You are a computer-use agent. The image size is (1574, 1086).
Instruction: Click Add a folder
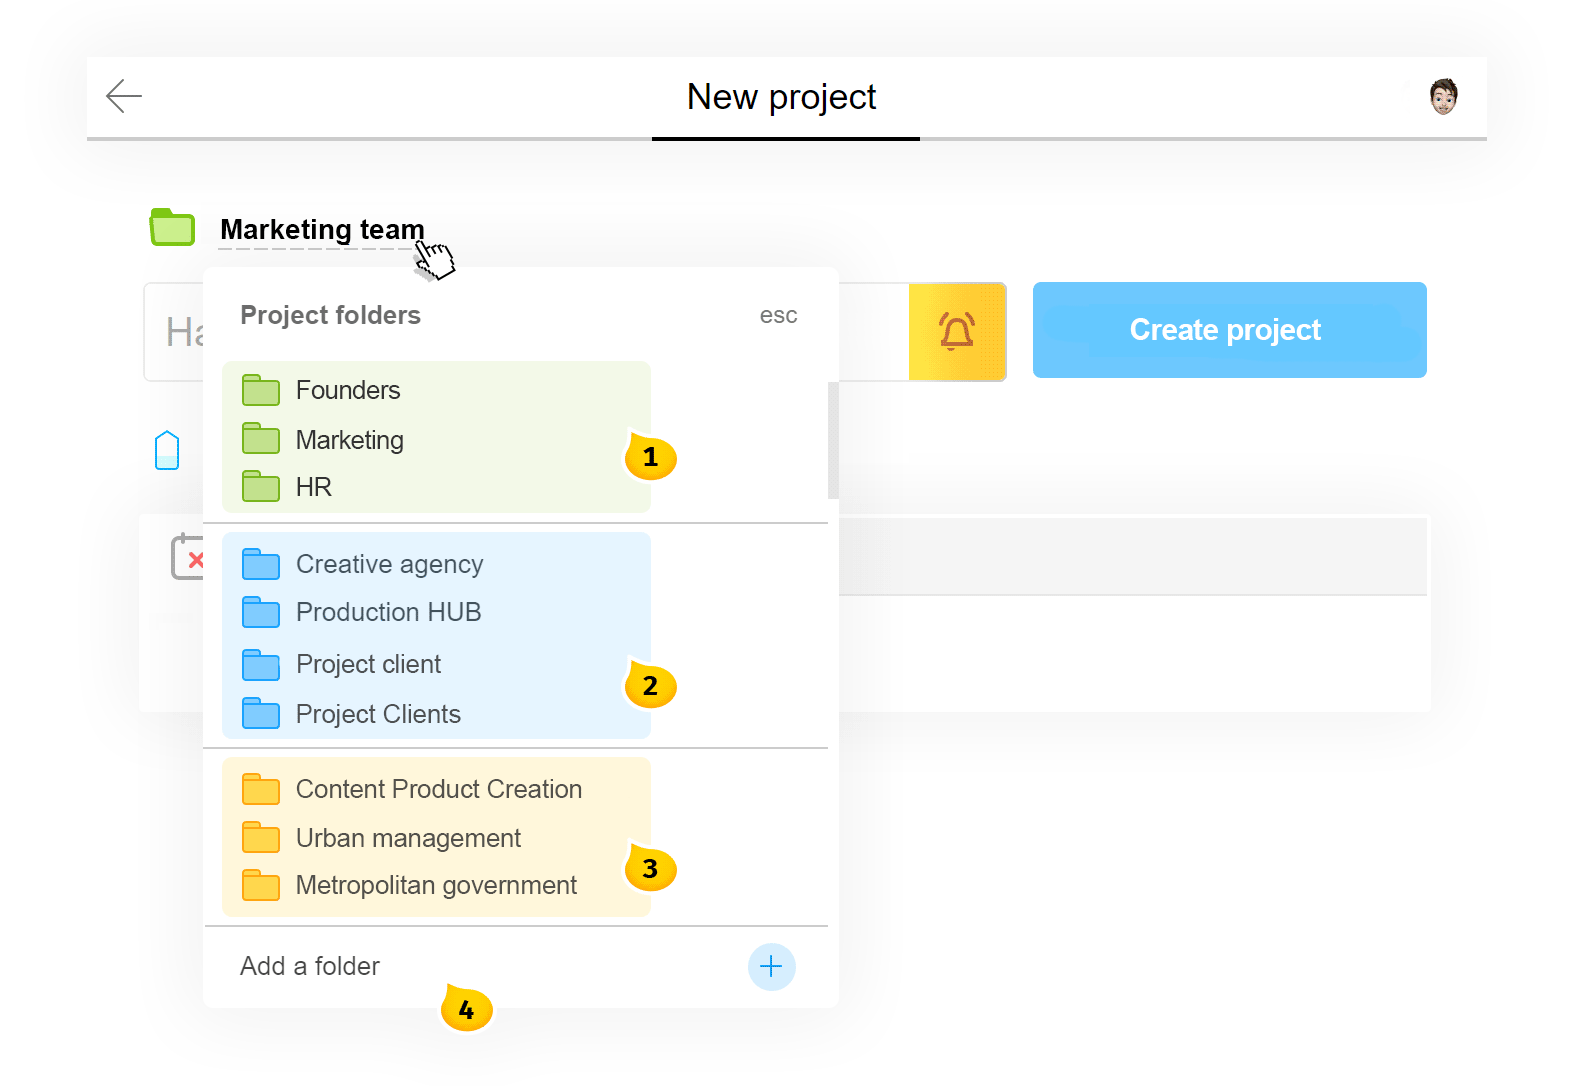[309, 966]
